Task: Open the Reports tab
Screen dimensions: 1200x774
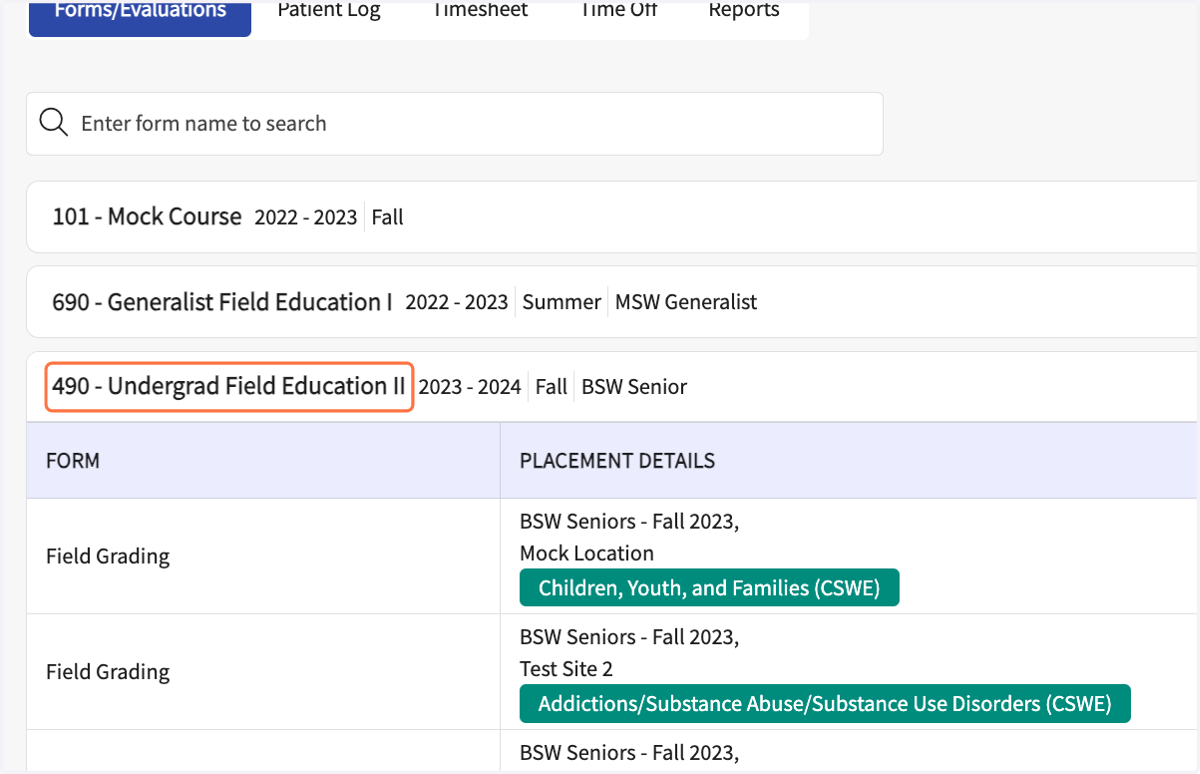Action: (744, 11)
